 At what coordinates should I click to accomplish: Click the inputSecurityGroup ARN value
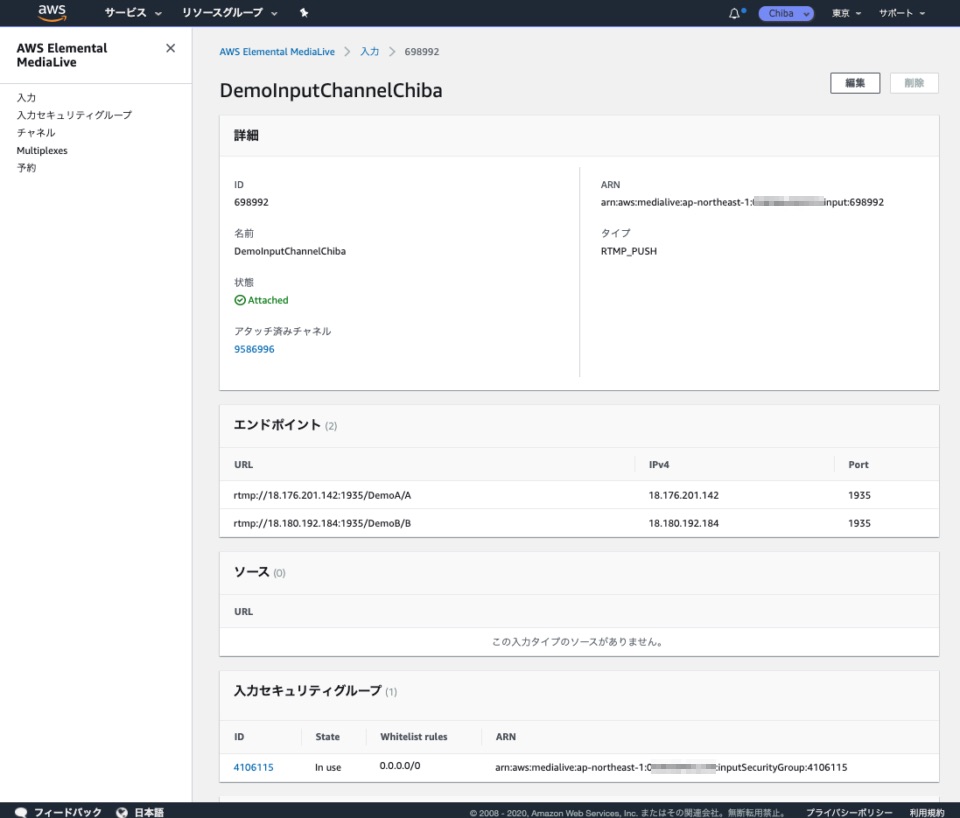click(671, 767)
